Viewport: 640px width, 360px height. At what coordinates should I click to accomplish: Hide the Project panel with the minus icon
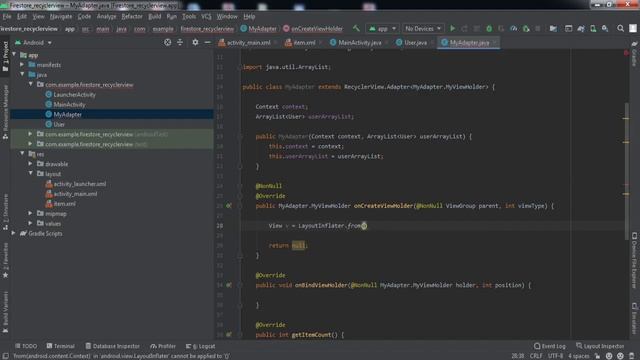207,42
